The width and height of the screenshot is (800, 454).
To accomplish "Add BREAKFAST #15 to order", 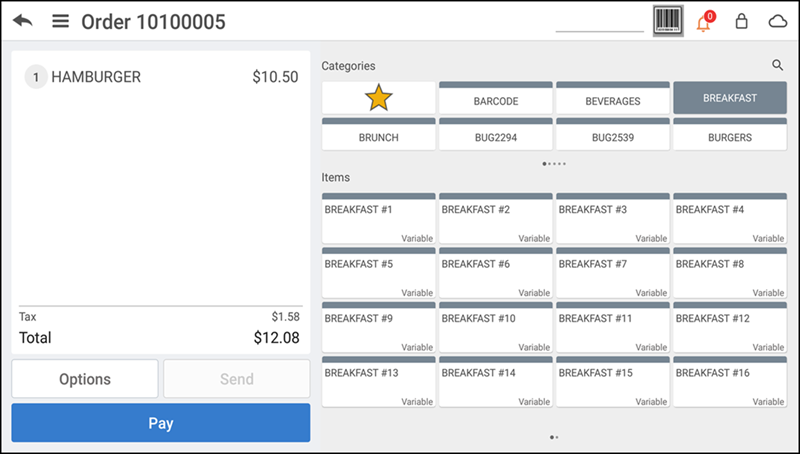I will pyautogui.click(x=613, y=382).
